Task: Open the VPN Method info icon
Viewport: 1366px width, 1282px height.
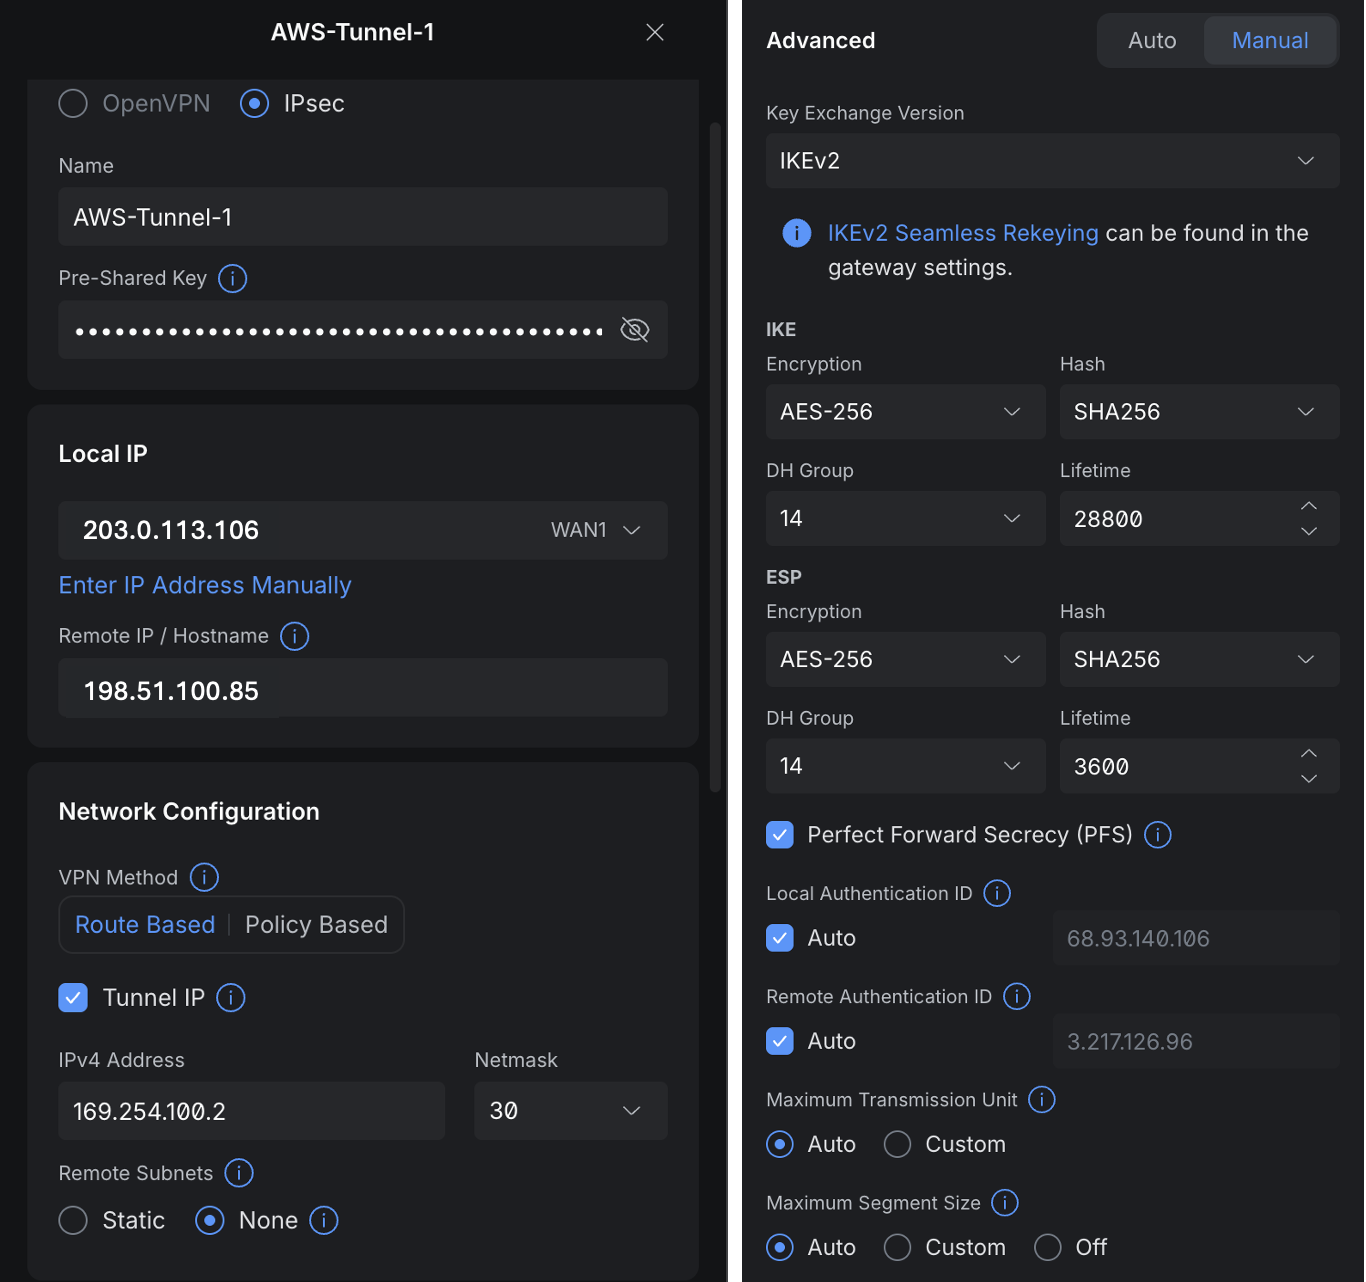Action: (x=204, y=877)
